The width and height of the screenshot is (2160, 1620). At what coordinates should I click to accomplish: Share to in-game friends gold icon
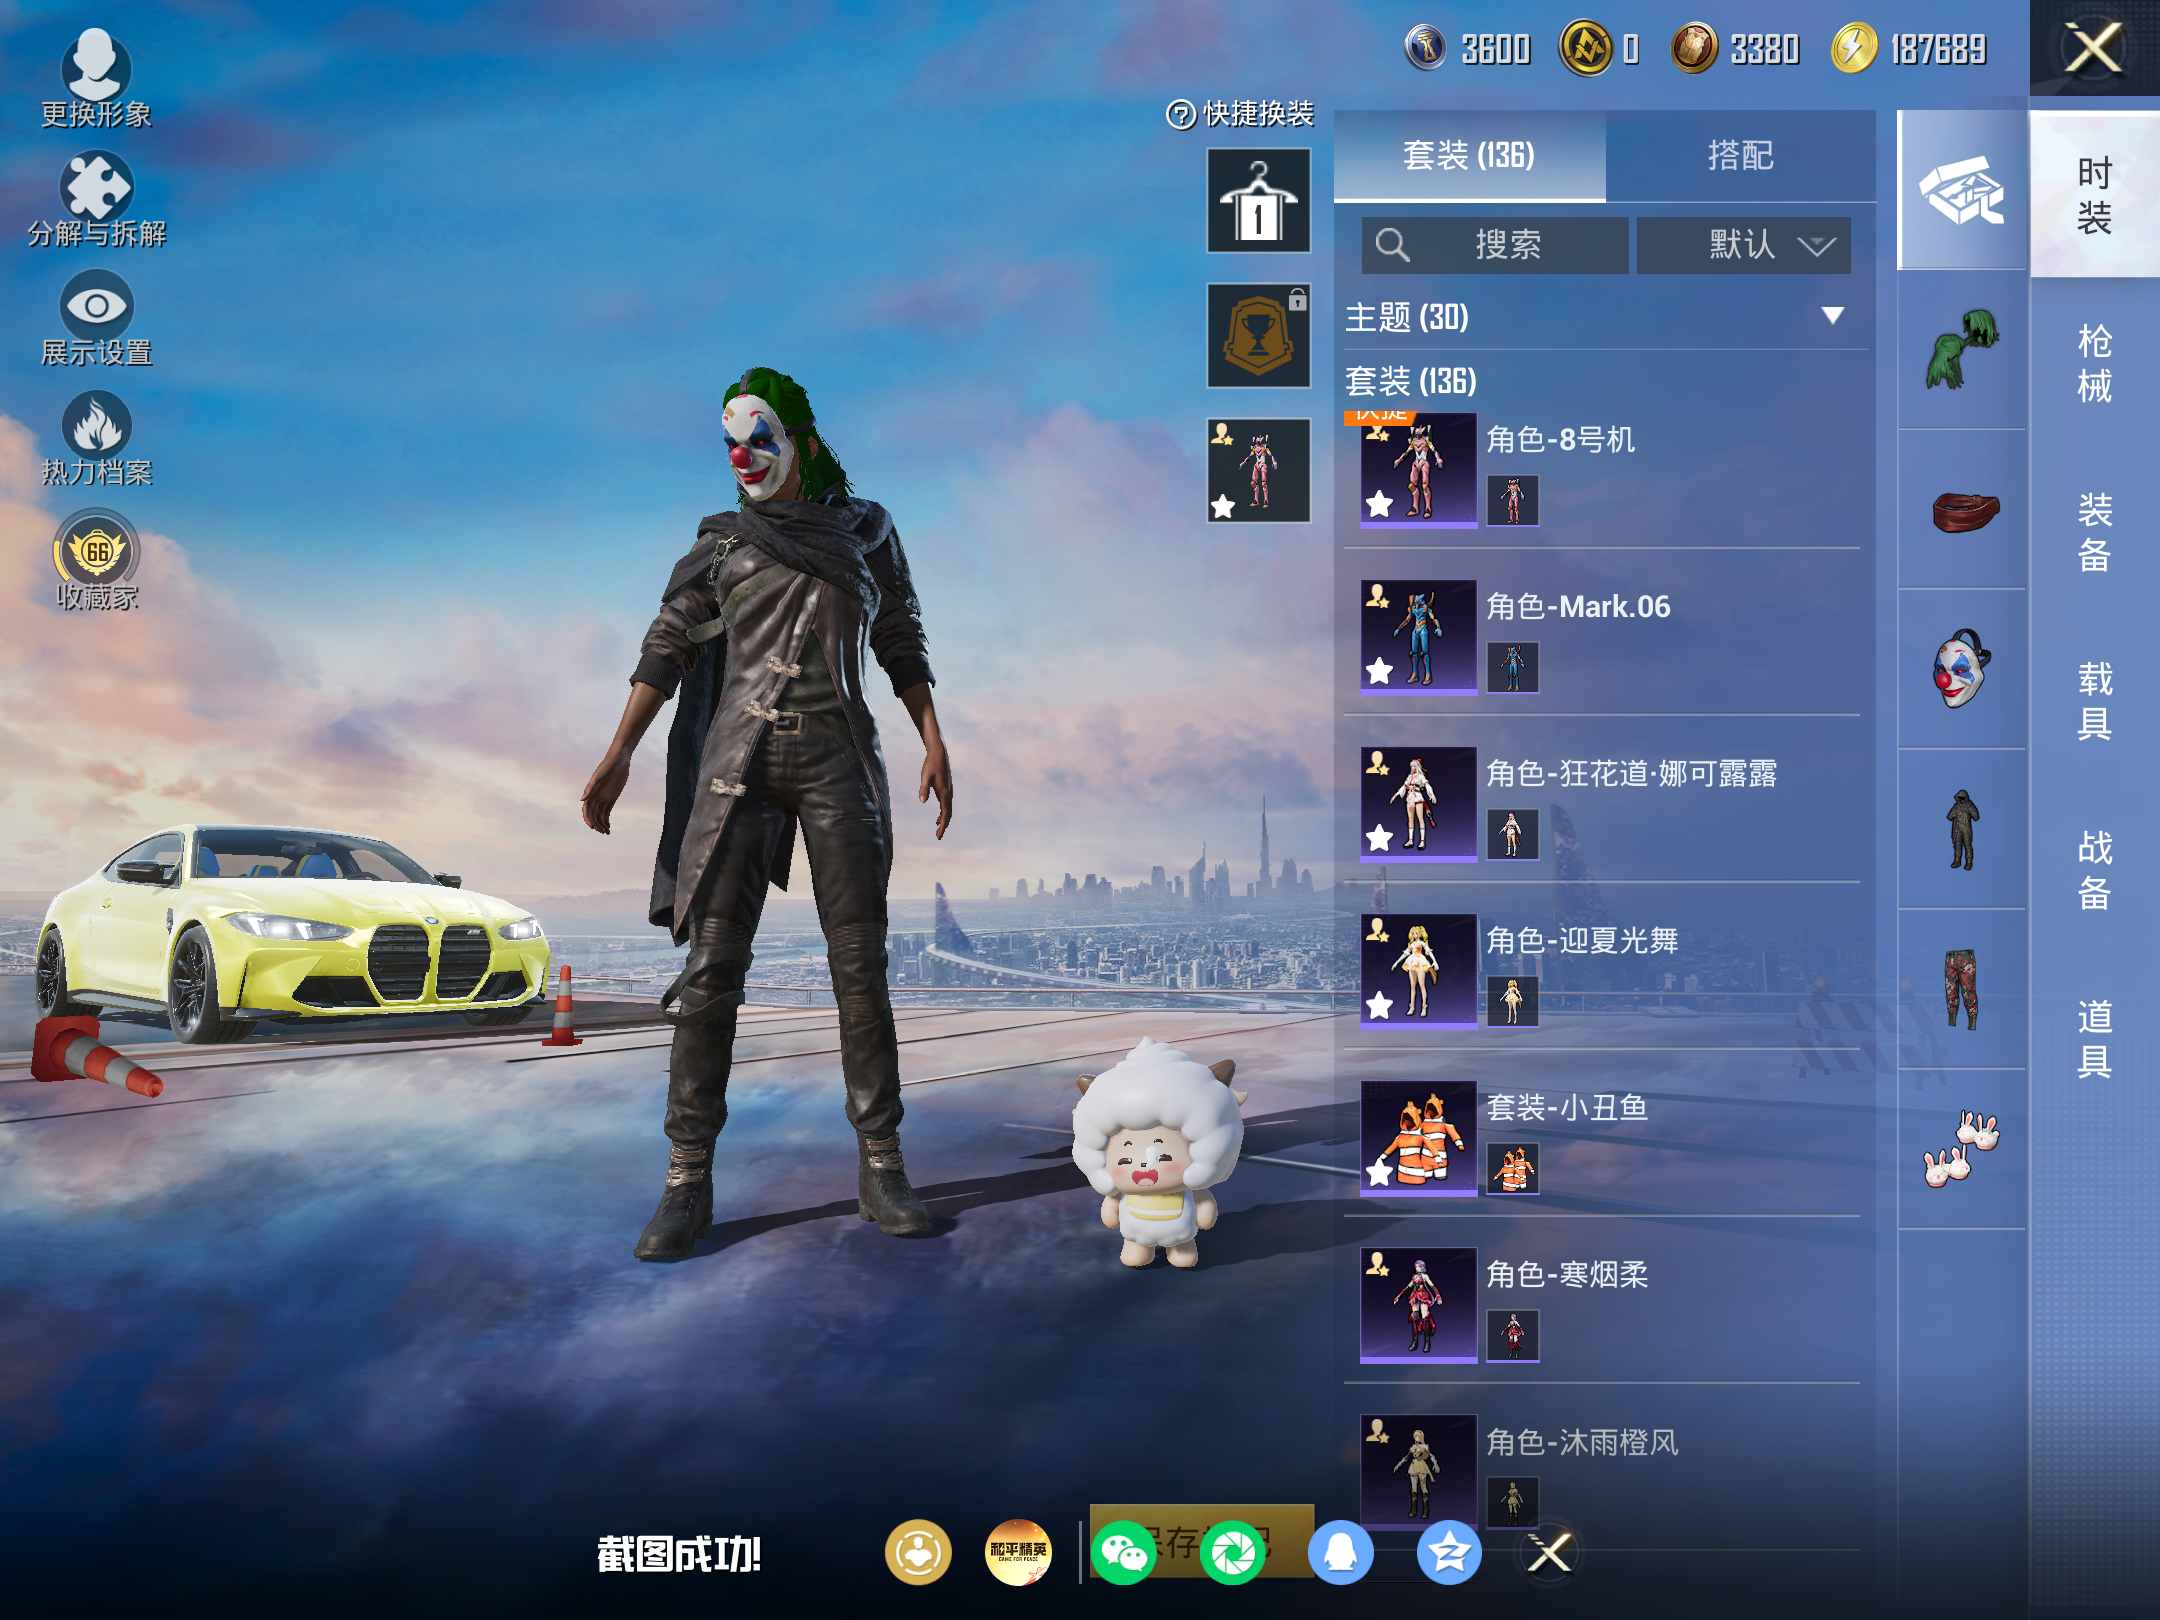pyautogui.click(x=918, y=1553)
